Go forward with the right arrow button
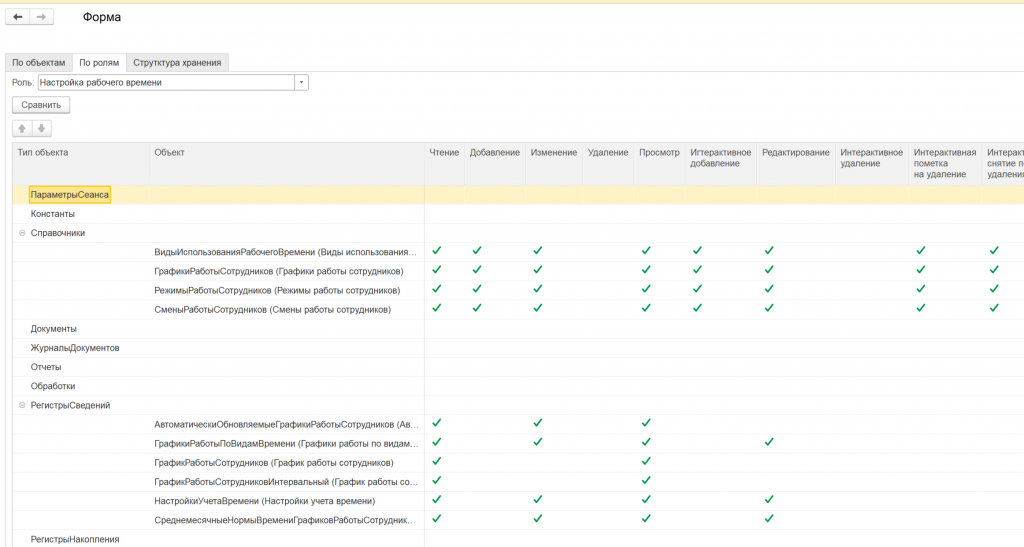Viewport: 1024px width, 547px height. (41, 17)
